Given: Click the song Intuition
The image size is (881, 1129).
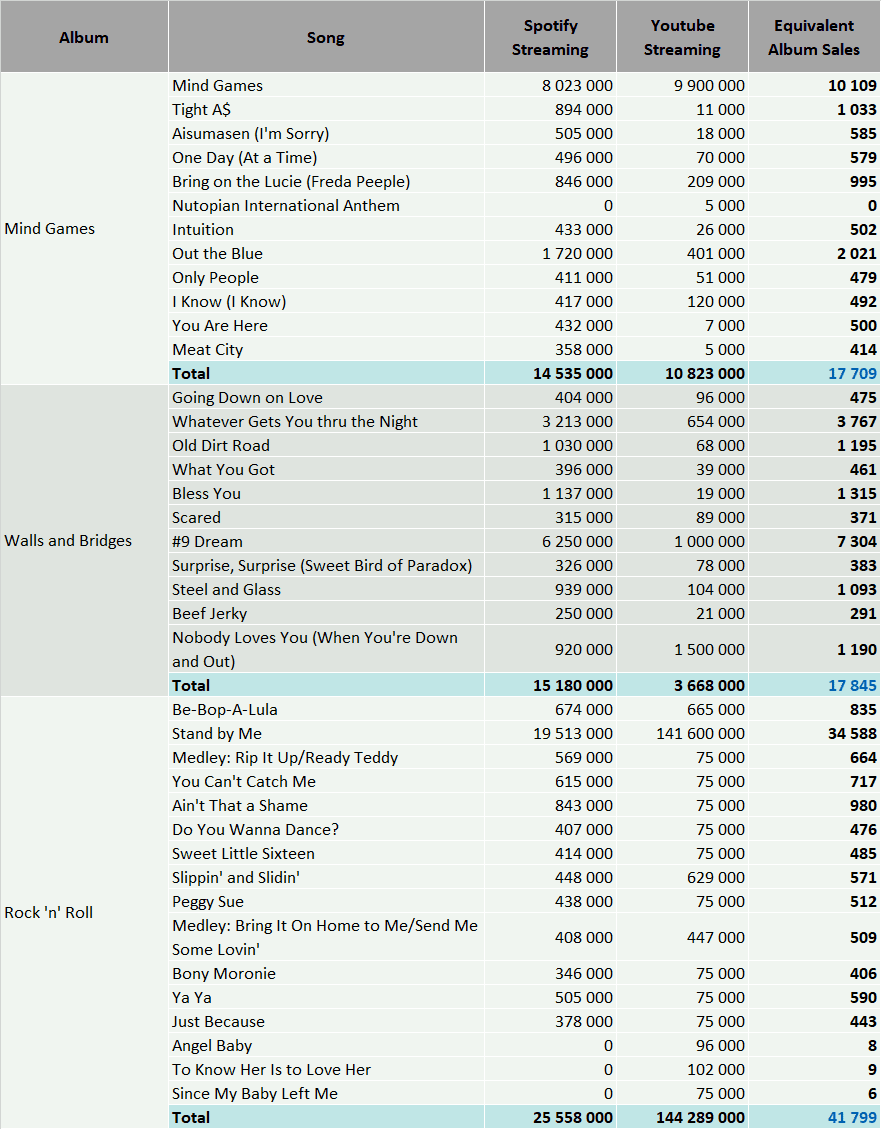Looking at the screenshot, I should coord(326,229).
